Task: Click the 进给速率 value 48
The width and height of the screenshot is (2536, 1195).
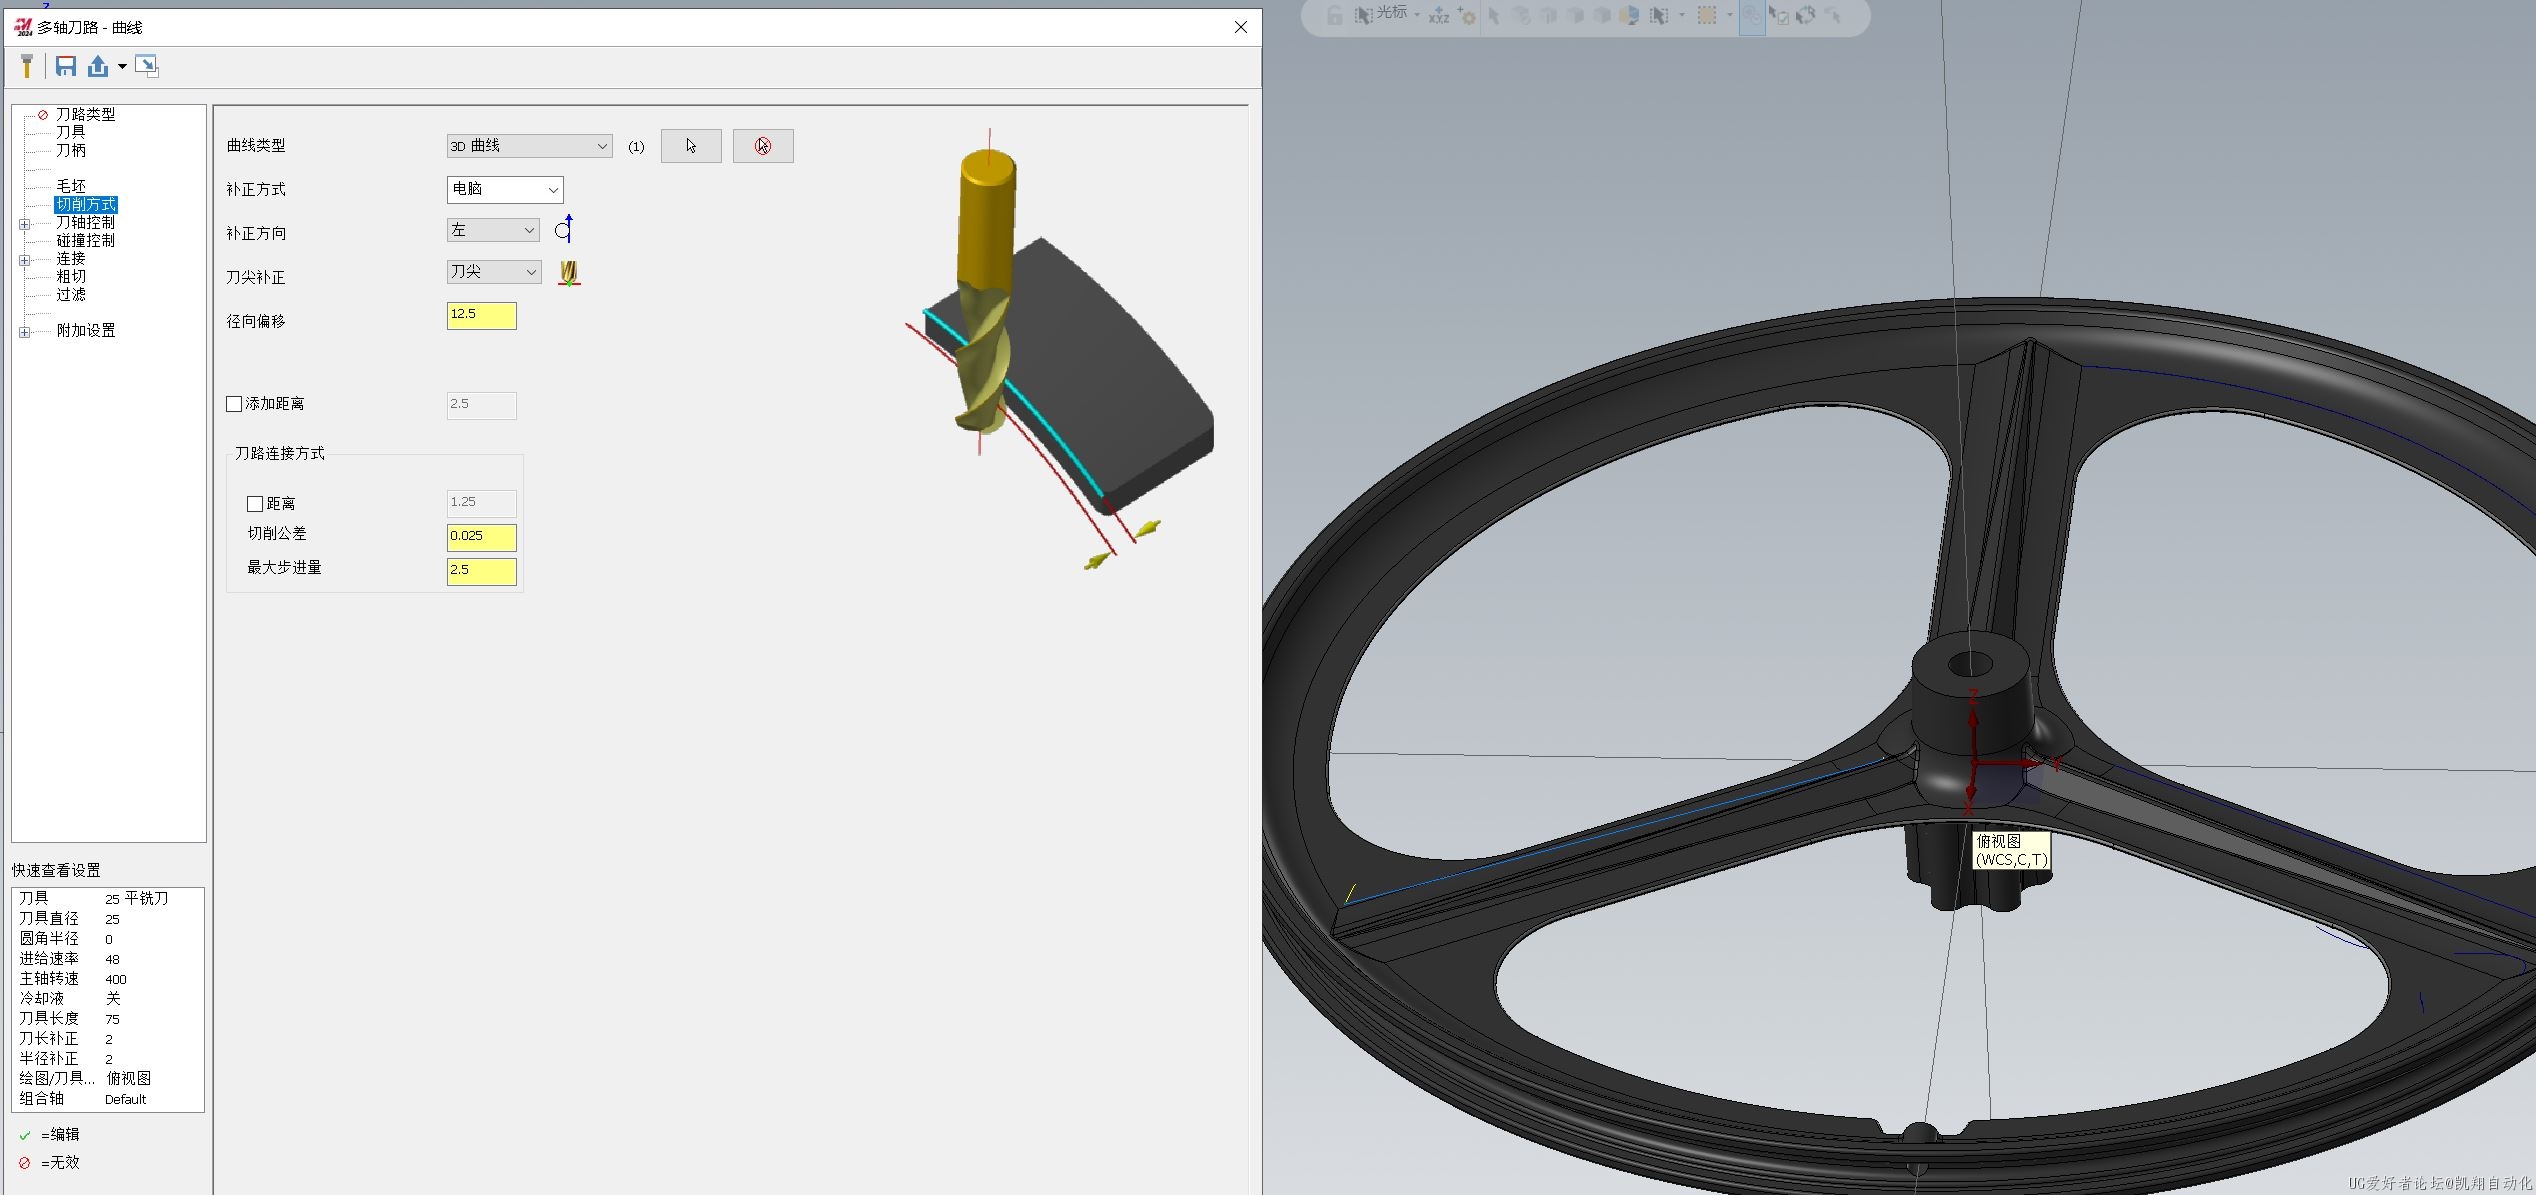Action: (x=112, y=959)
